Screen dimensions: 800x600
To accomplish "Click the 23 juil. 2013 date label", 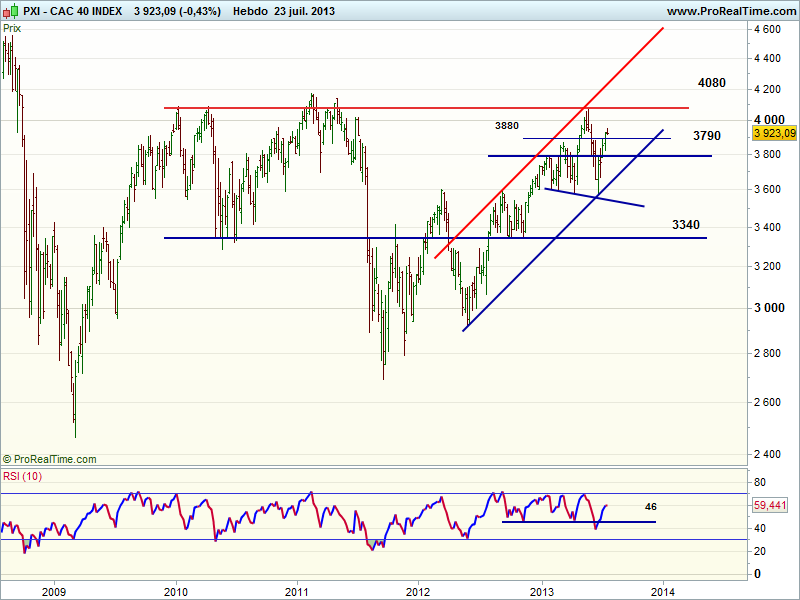I will pyautogui.click(x=305, y=11).
